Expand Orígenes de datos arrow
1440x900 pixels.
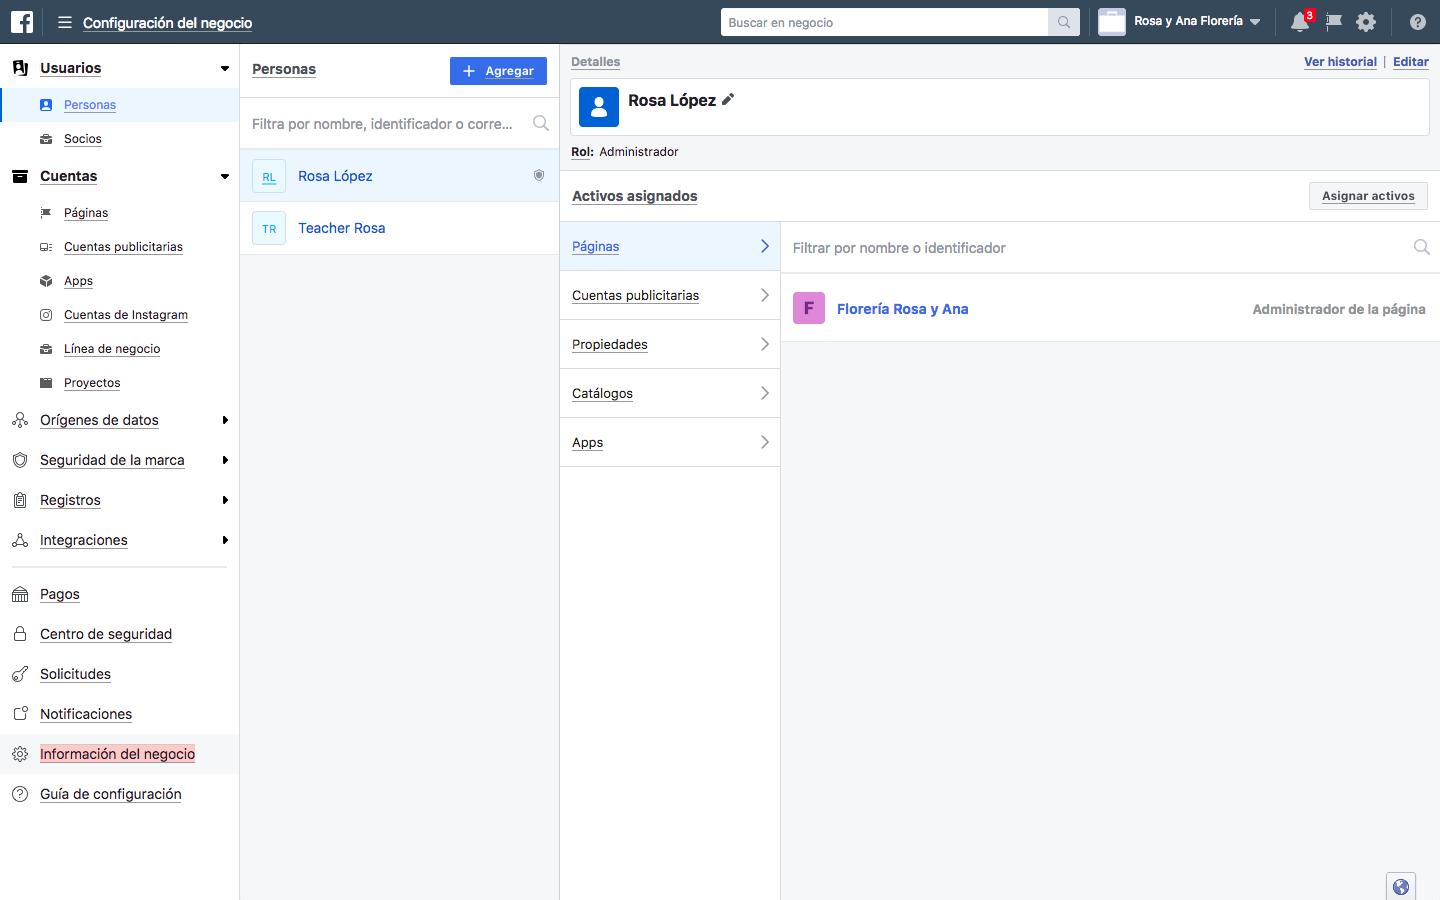click(x=225, y=420)
